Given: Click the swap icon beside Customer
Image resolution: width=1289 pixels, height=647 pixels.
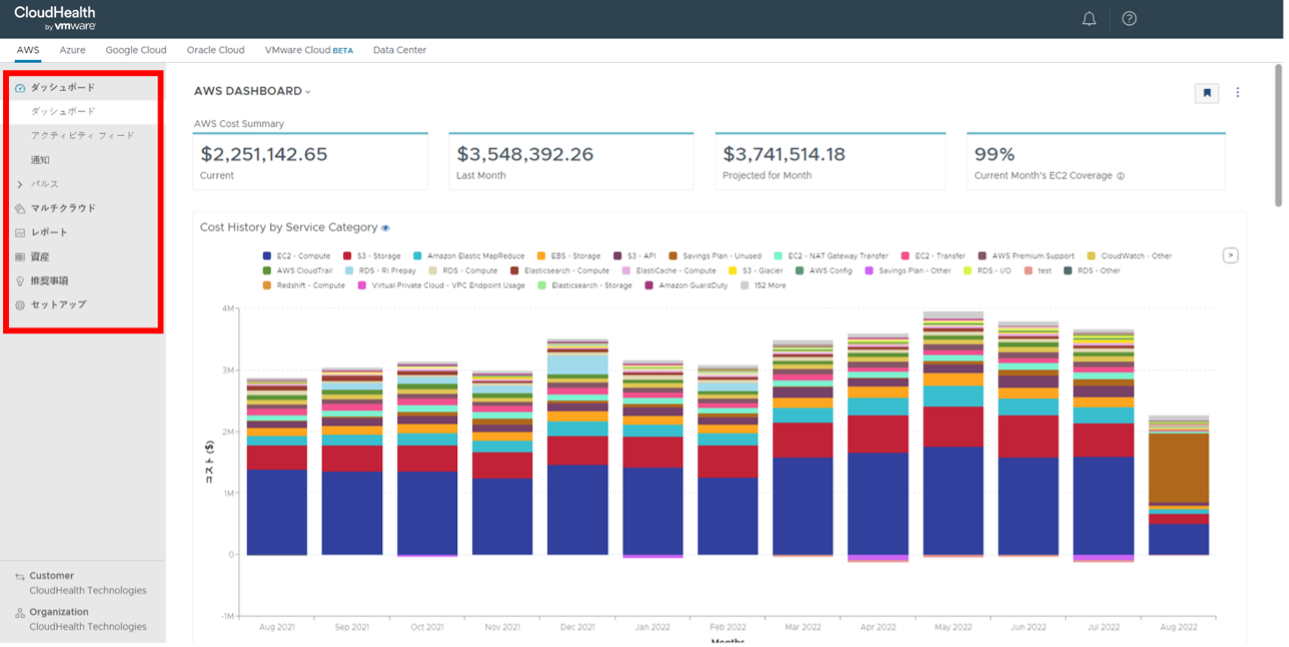Looking at the screenshot, I should pyautogui.click(x=20, y=576).
